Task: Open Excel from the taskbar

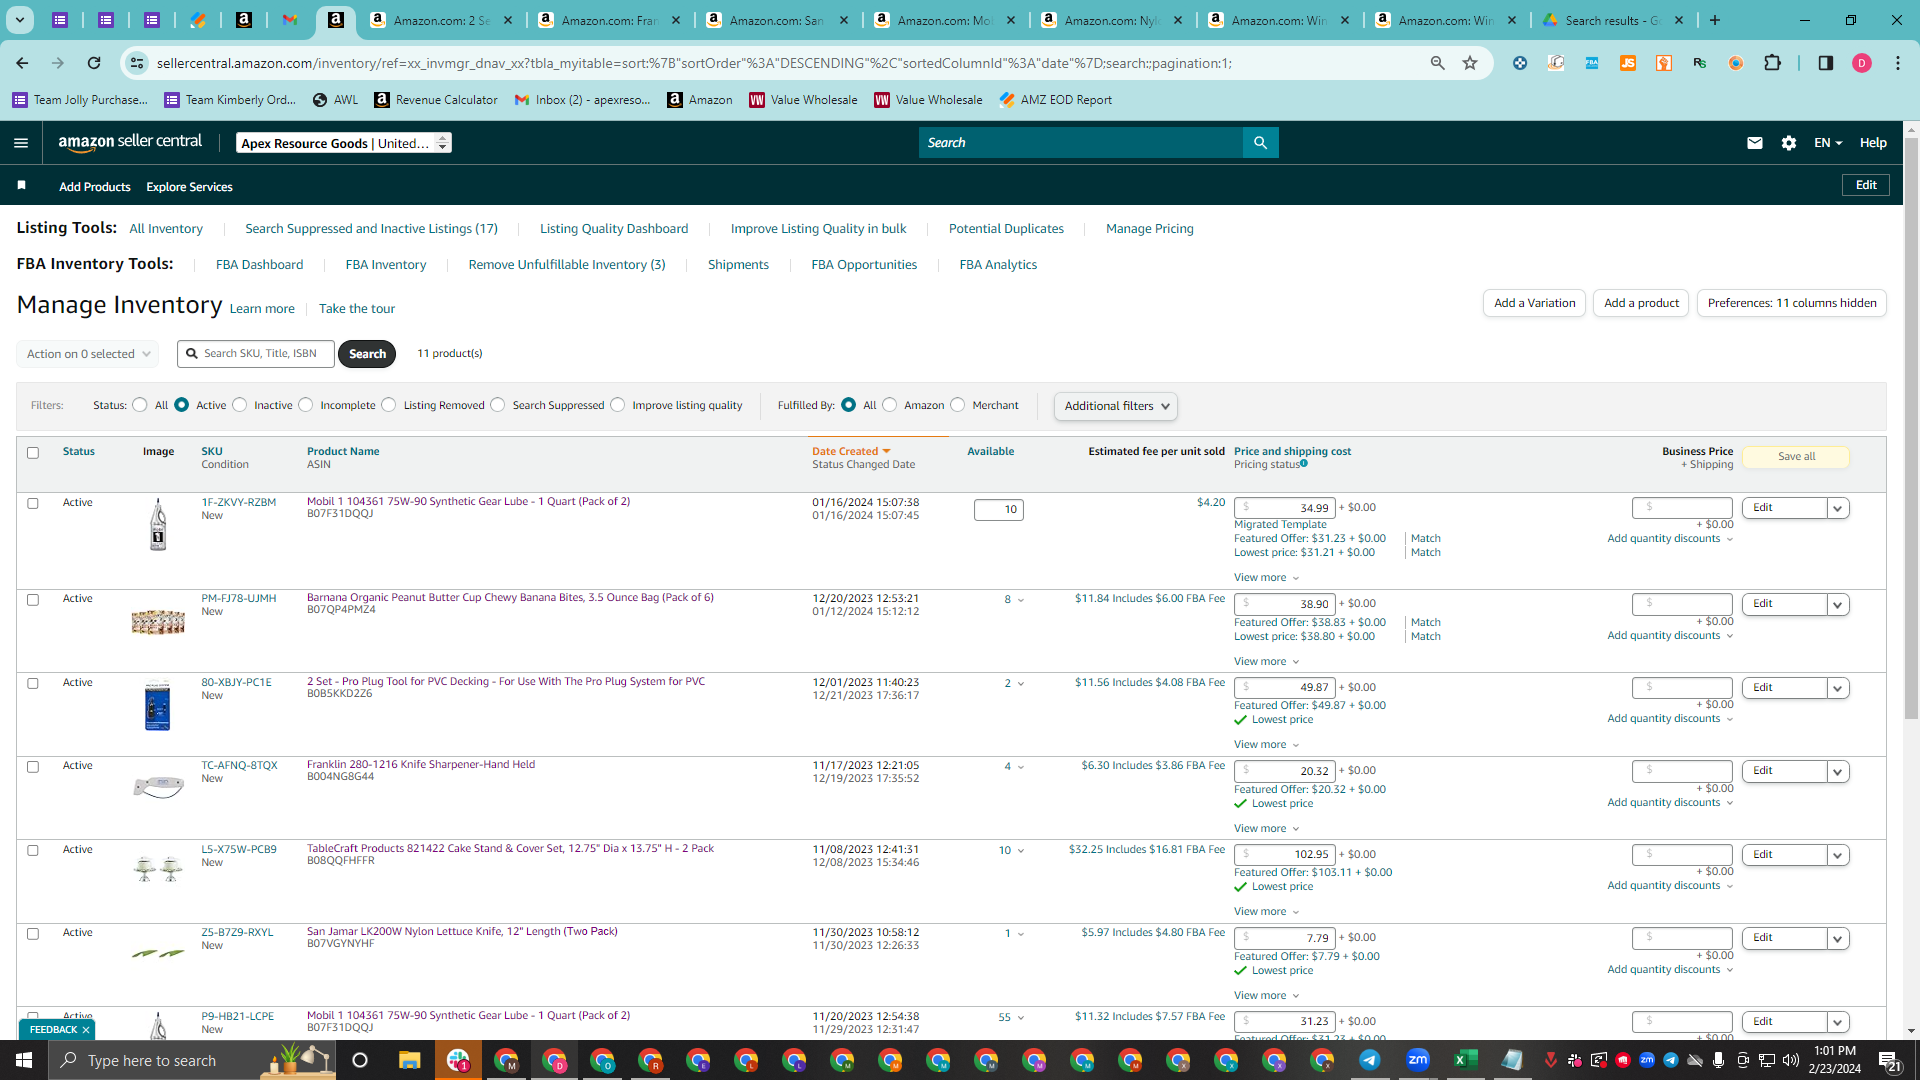Action: coord(1466,1060)
